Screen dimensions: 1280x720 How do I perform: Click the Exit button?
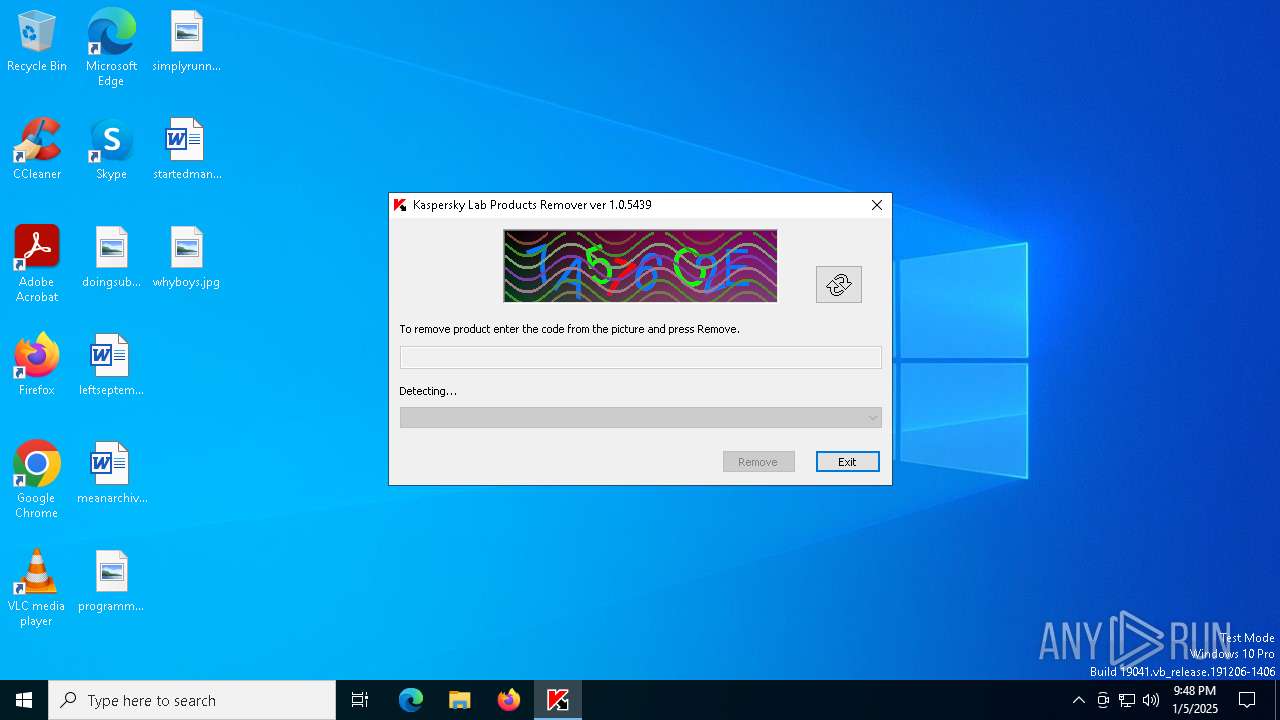pyautogui.click(x=847, y=462)
